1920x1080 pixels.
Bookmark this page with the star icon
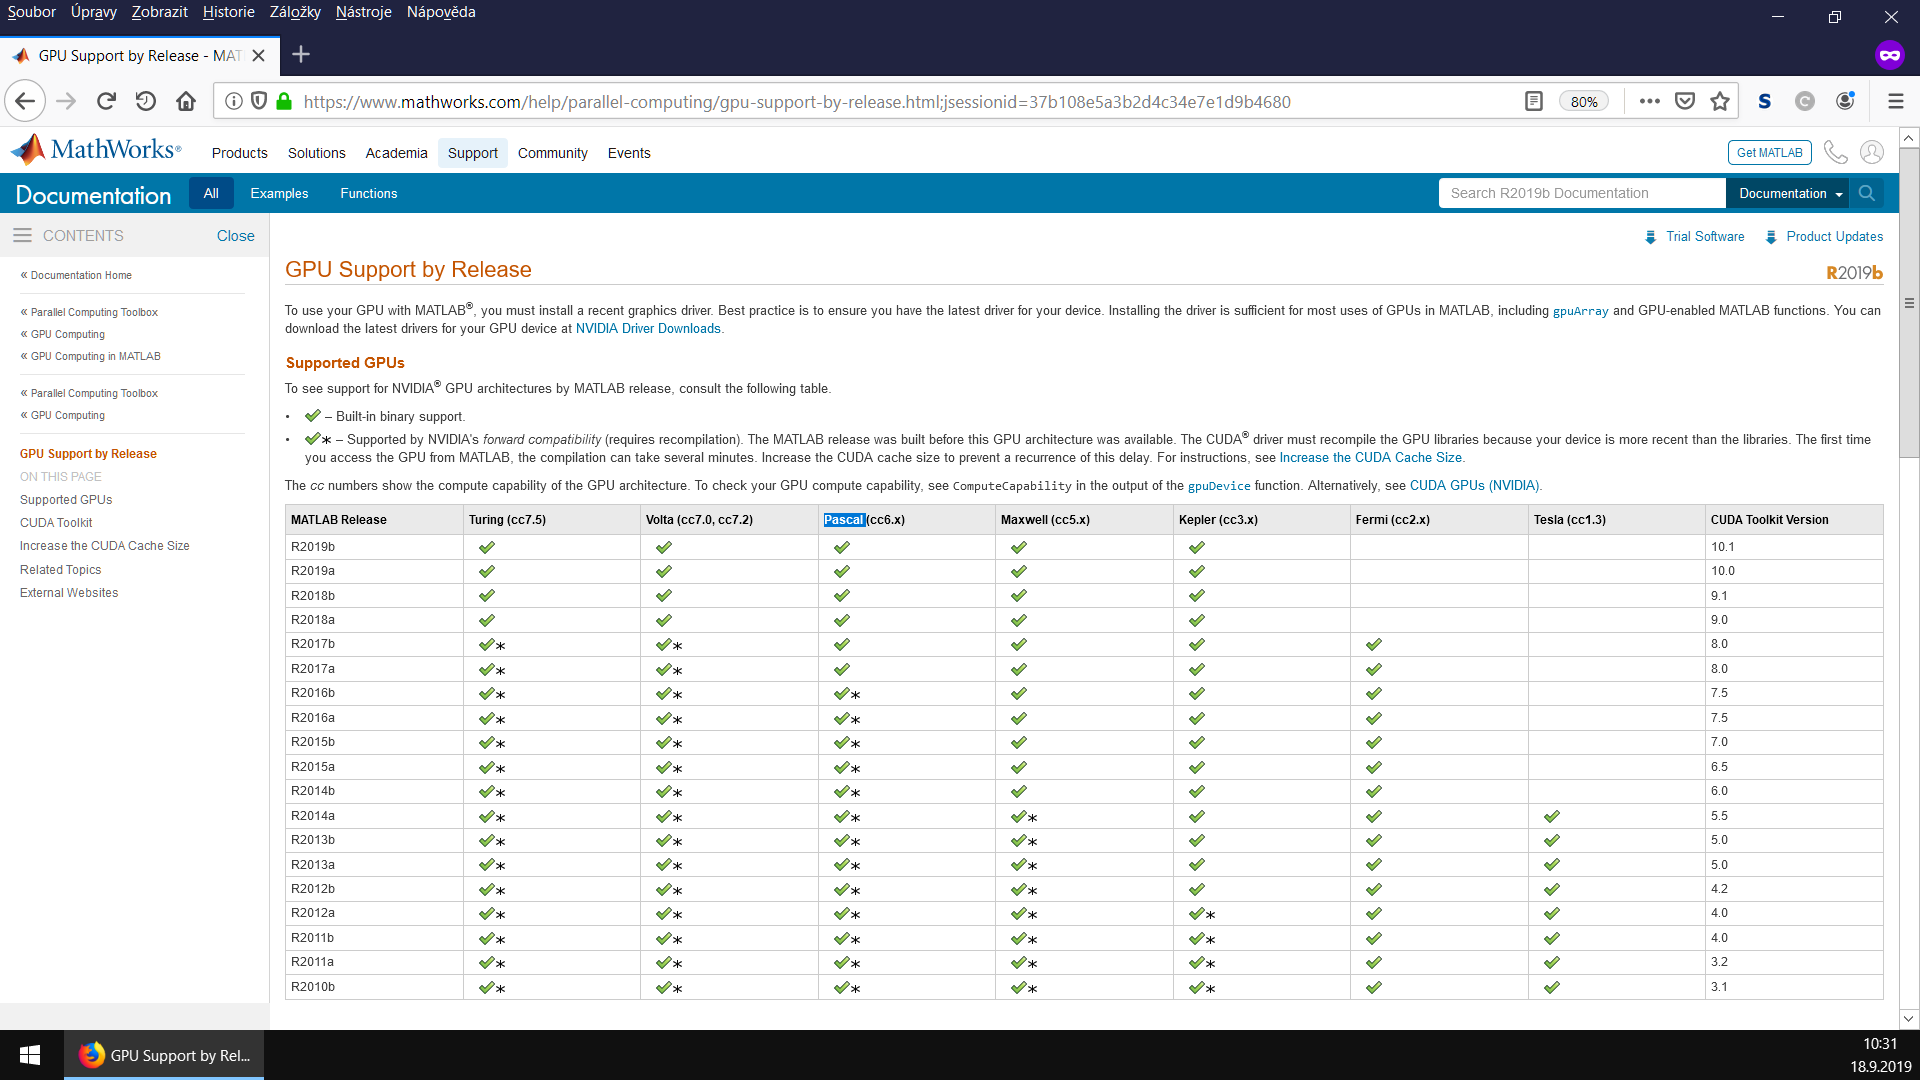(x=1720, y=101)
